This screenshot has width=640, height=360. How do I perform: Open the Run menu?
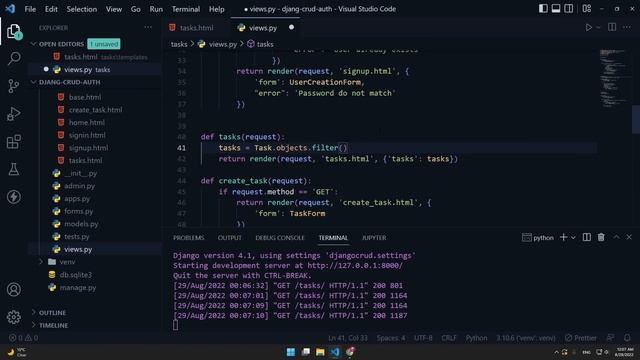pos(156,9)
